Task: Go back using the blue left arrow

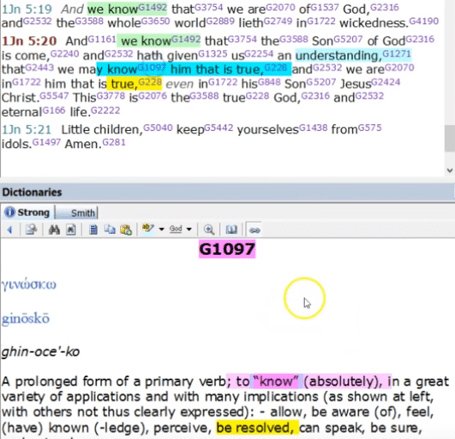Action: click(10, 230)
